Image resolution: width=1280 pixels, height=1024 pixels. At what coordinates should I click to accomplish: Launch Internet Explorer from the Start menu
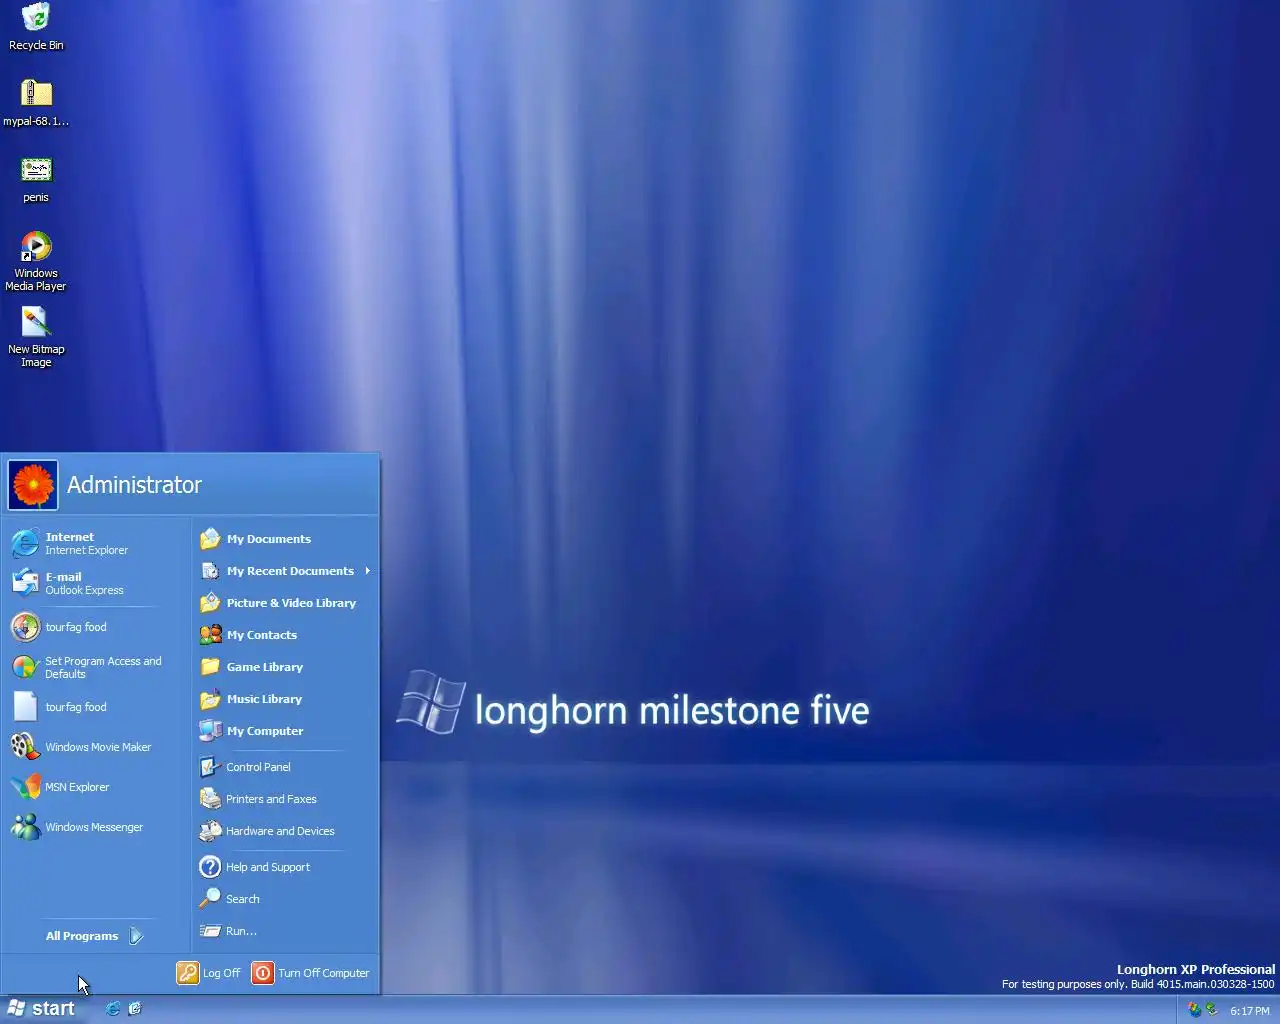click(x=97, y=543)
